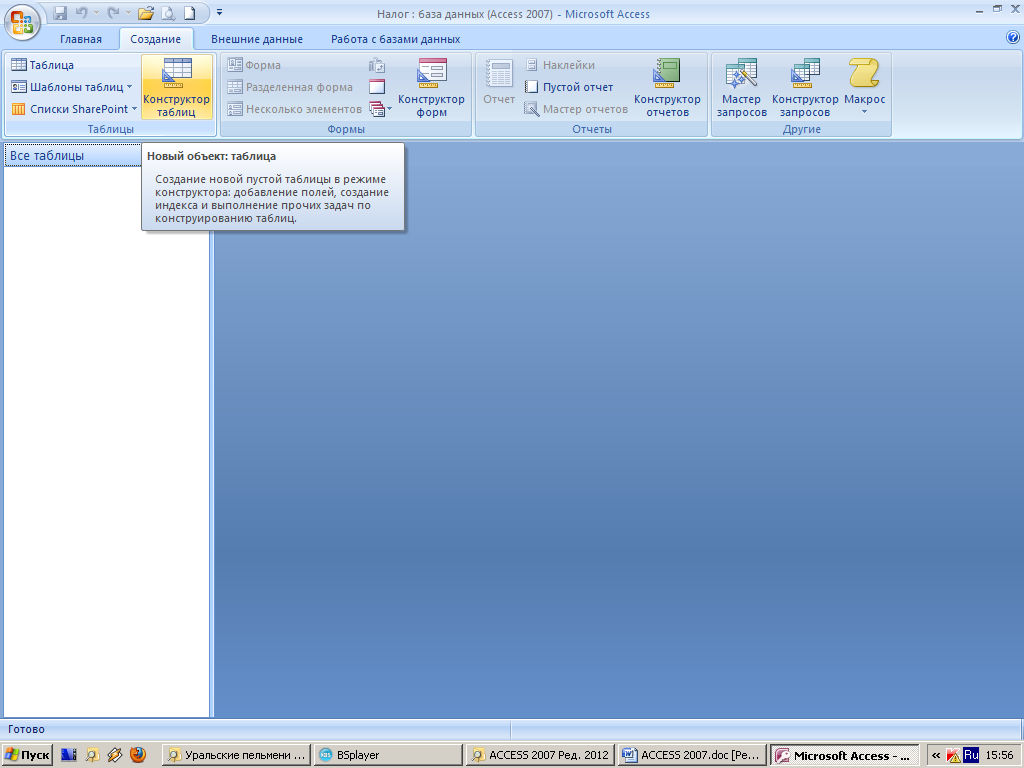Click the Save icon in quick access toolbar

click(60, 12)
